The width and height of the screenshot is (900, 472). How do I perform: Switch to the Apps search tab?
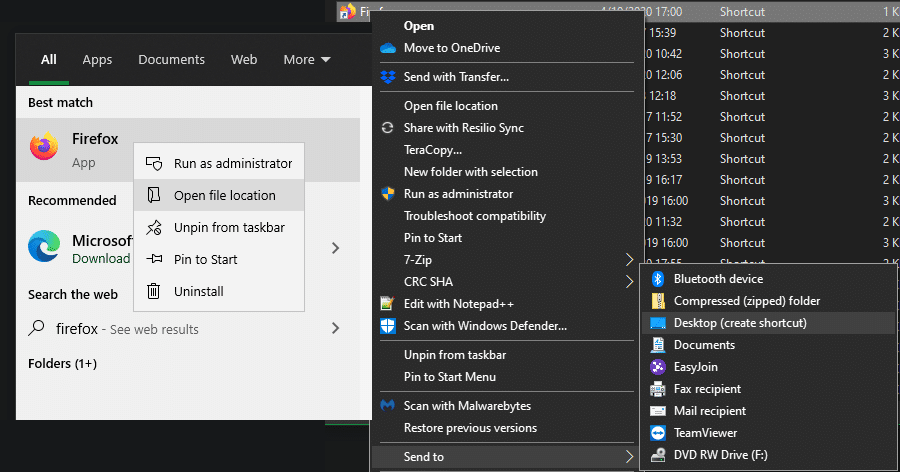97,60
